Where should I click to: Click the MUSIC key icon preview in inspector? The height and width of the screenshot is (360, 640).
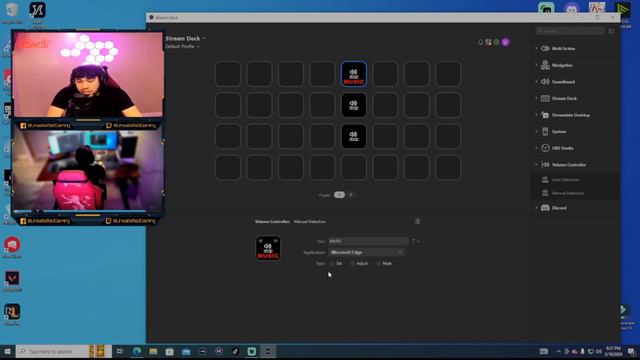(268, 248)
